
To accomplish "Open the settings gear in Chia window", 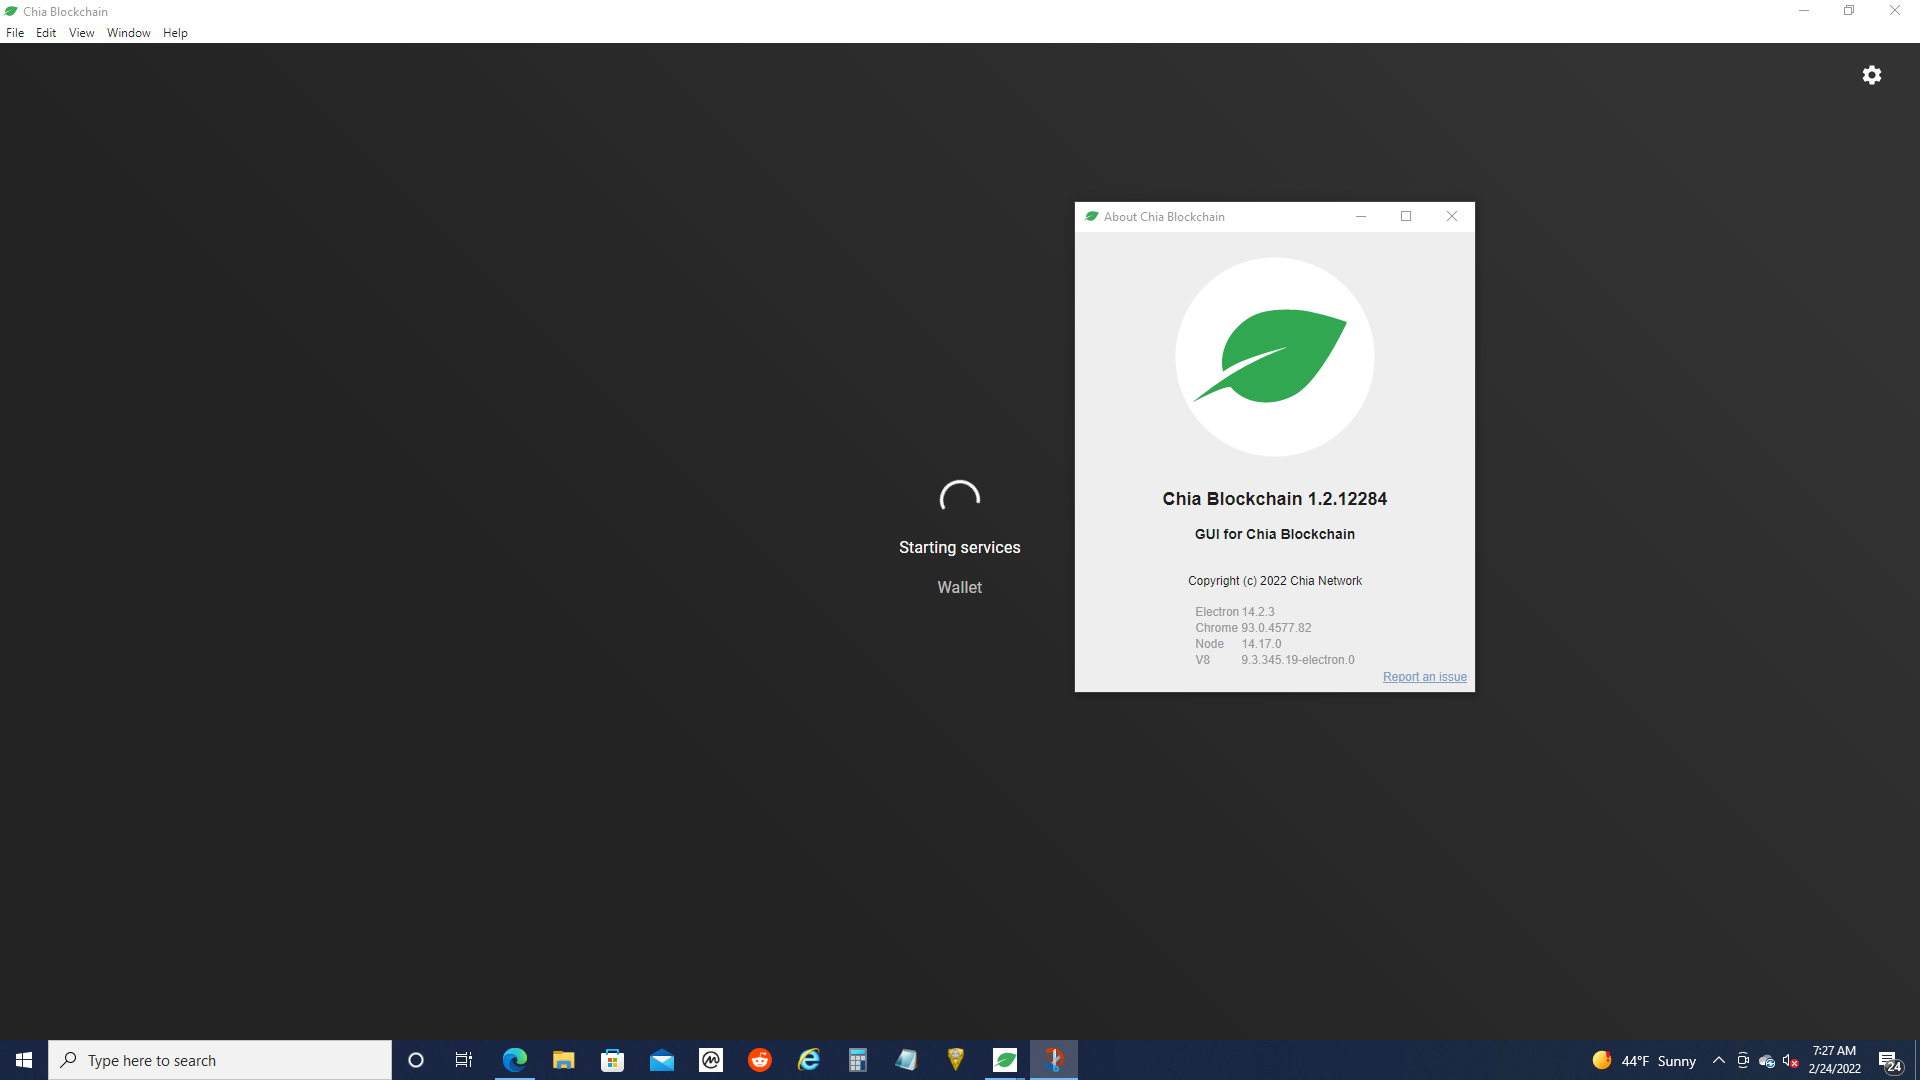I will [x=1872, y=75].
